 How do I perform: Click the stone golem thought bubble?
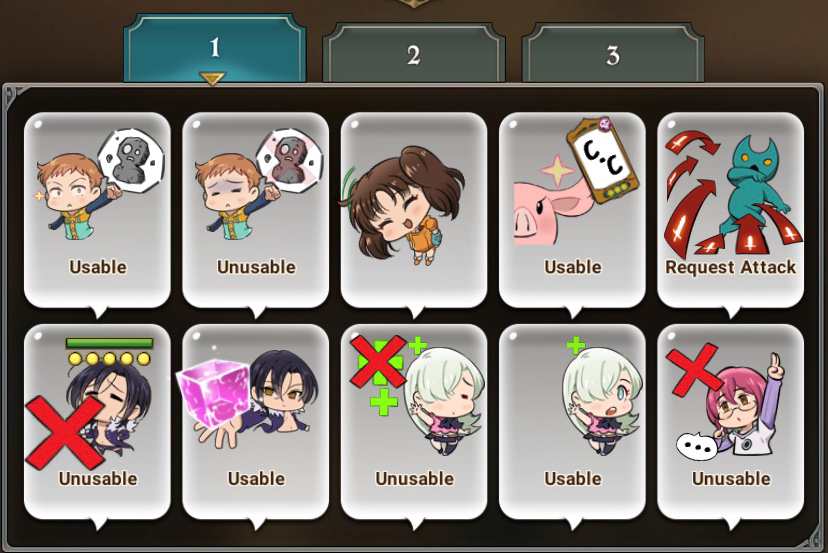point(131,157)
